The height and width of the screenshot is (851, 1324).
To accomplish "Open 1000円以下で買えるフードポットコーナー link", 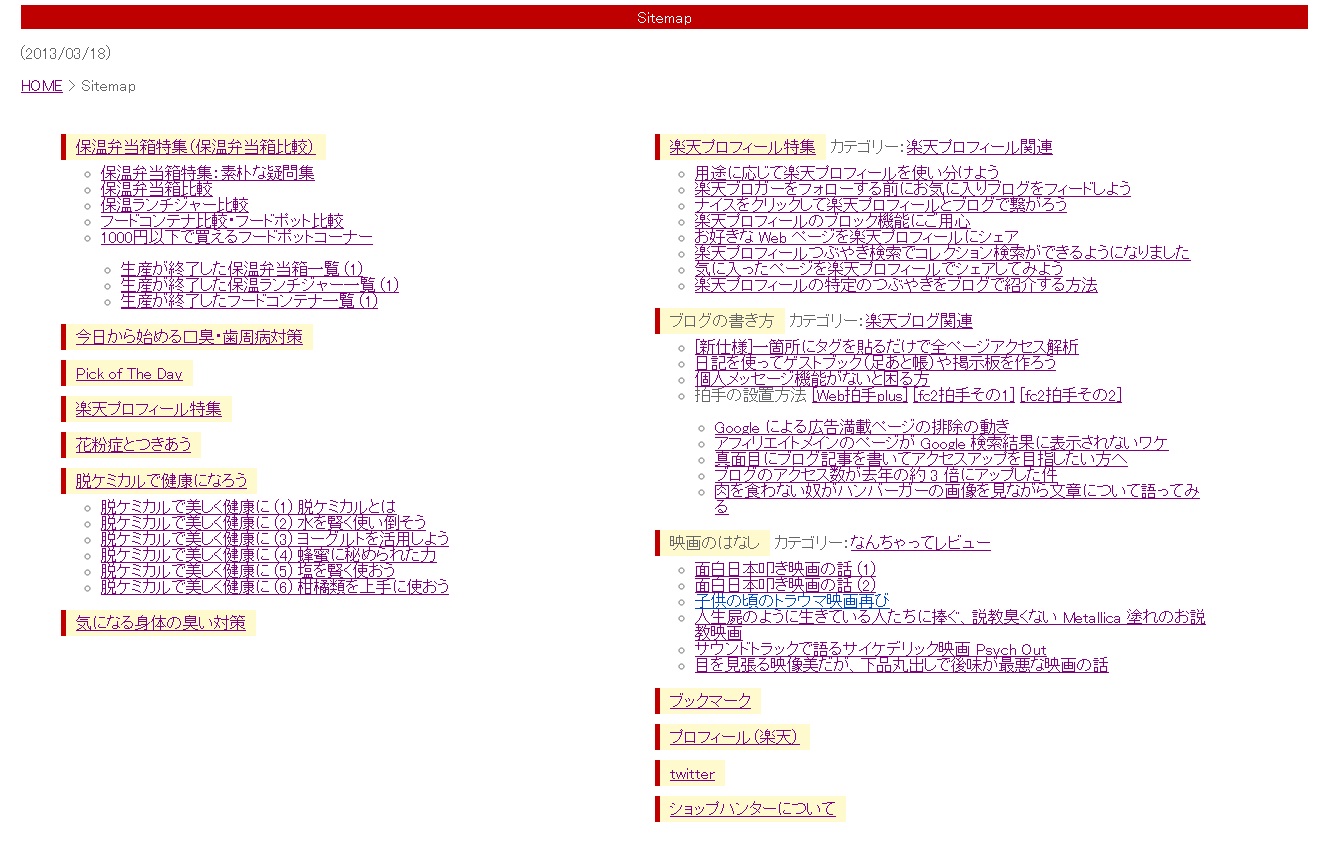I will pyautogui.click(x=236, y=237).
